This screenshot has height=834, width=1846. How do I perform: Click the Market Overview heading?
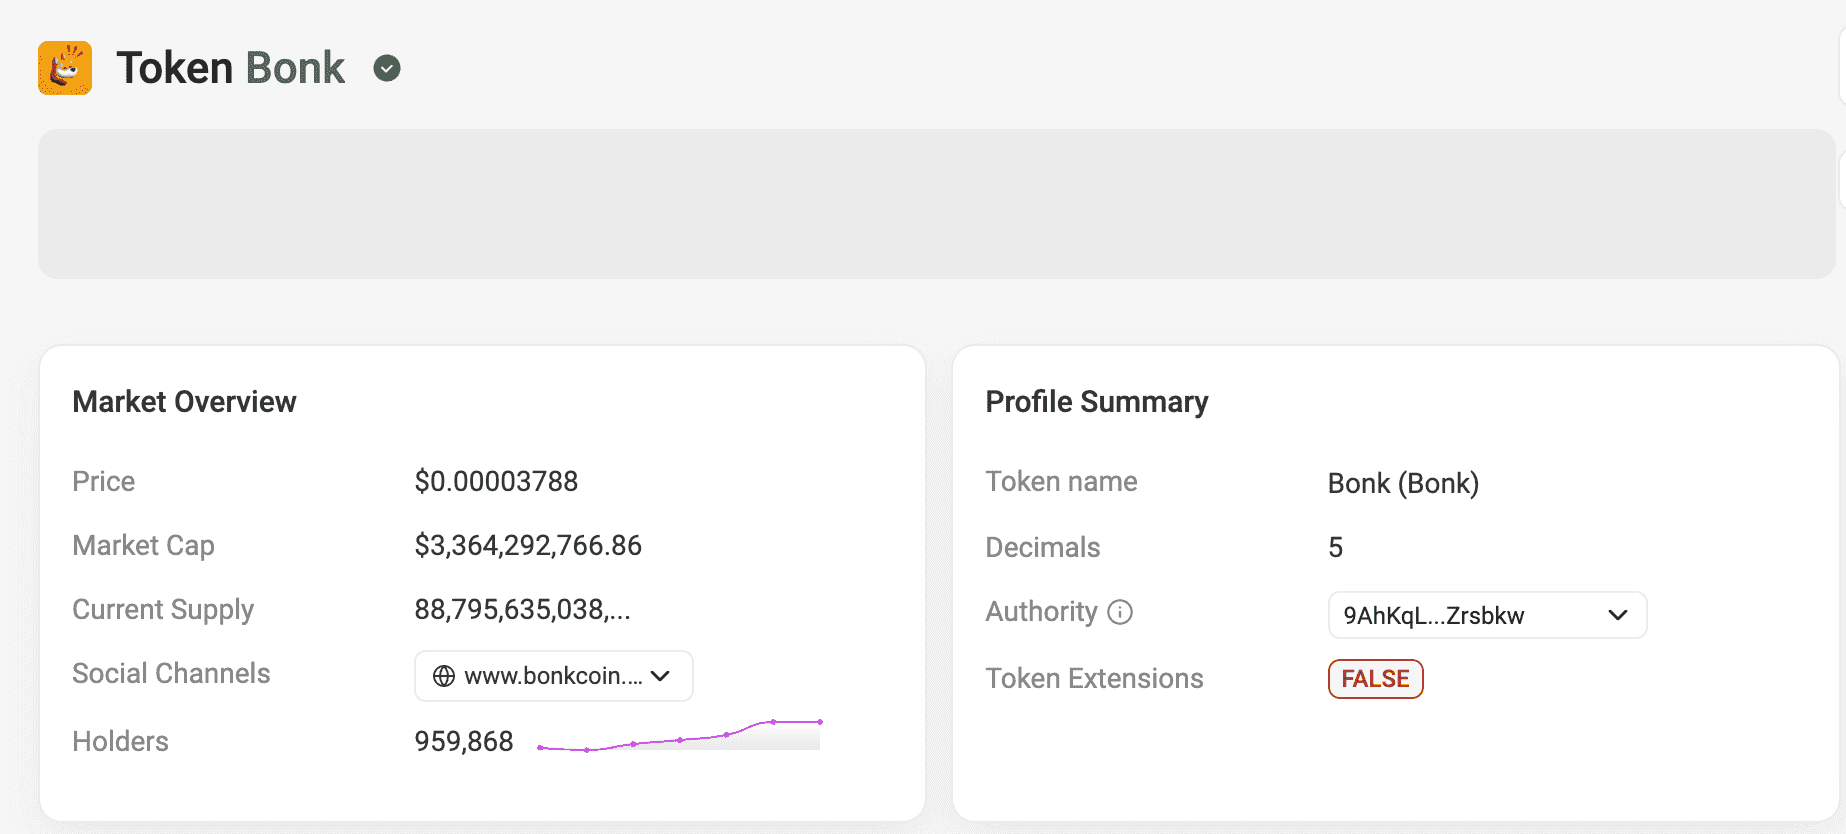coord(185,402)
